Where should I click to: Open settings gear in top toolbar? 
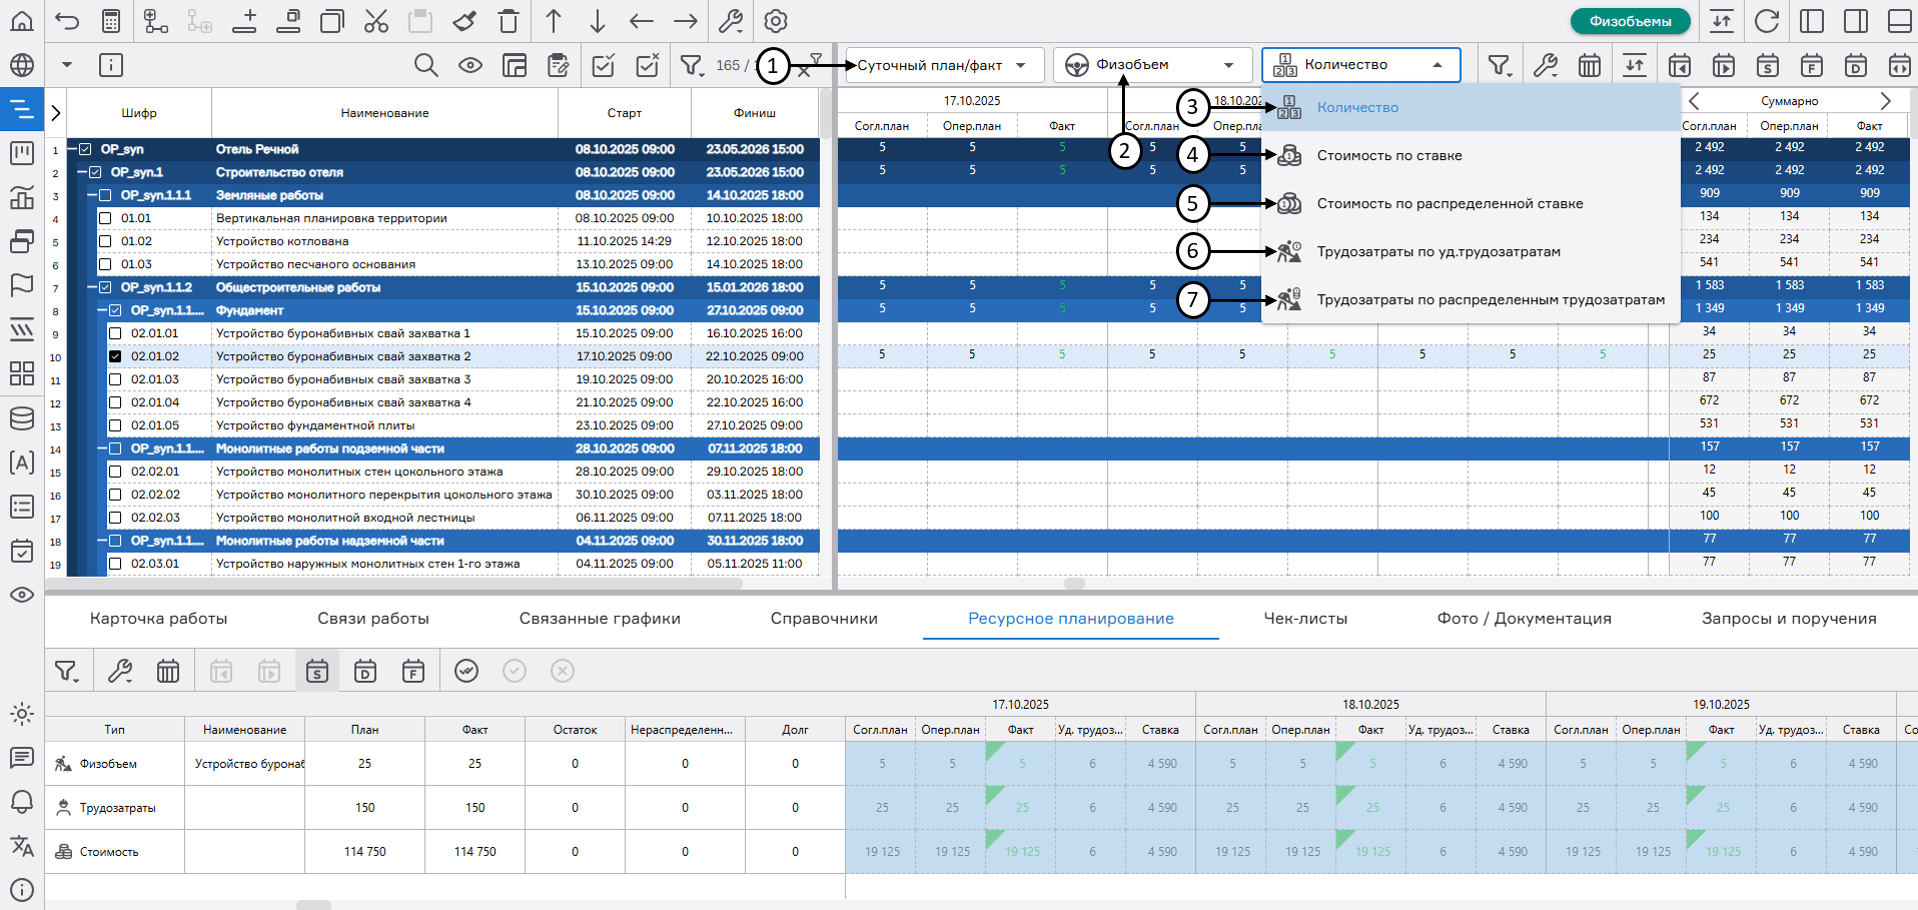point(775,21)
